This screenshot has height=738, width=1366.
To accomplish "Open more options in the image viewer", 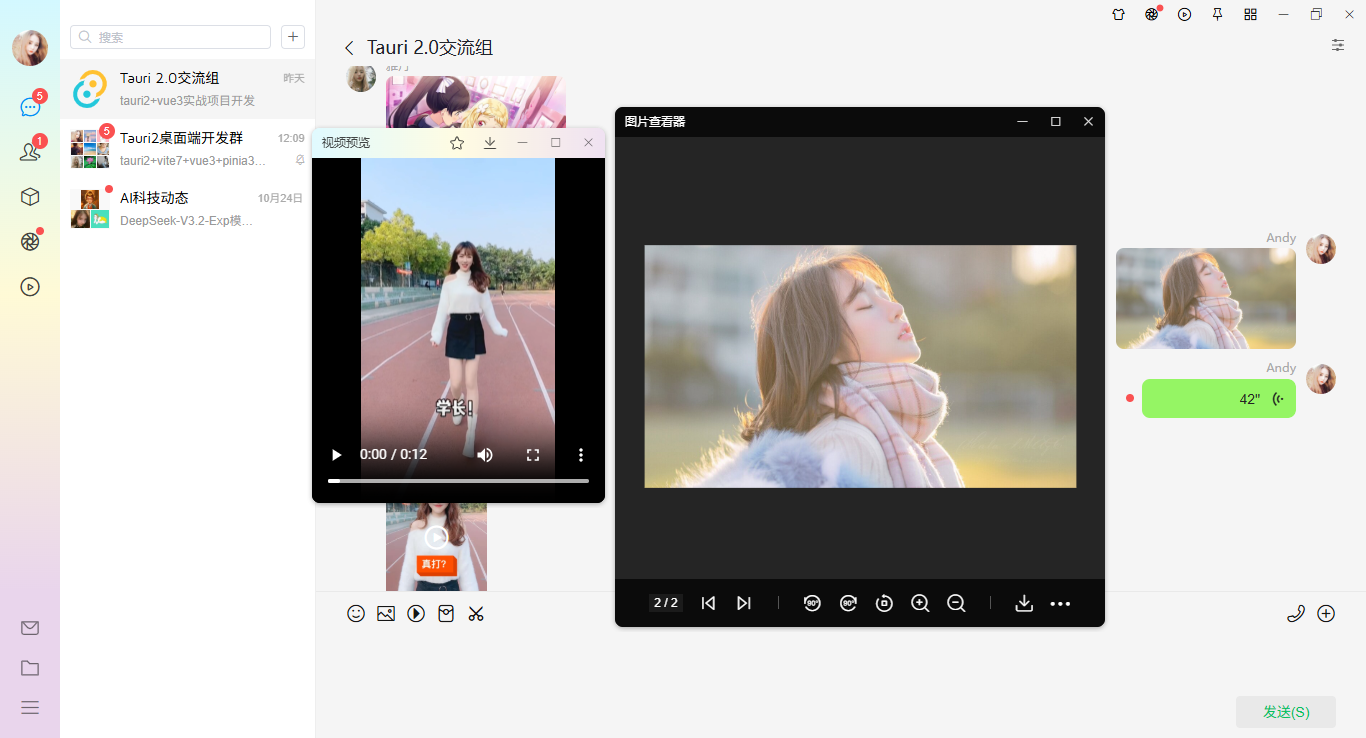I will 1060,603.
